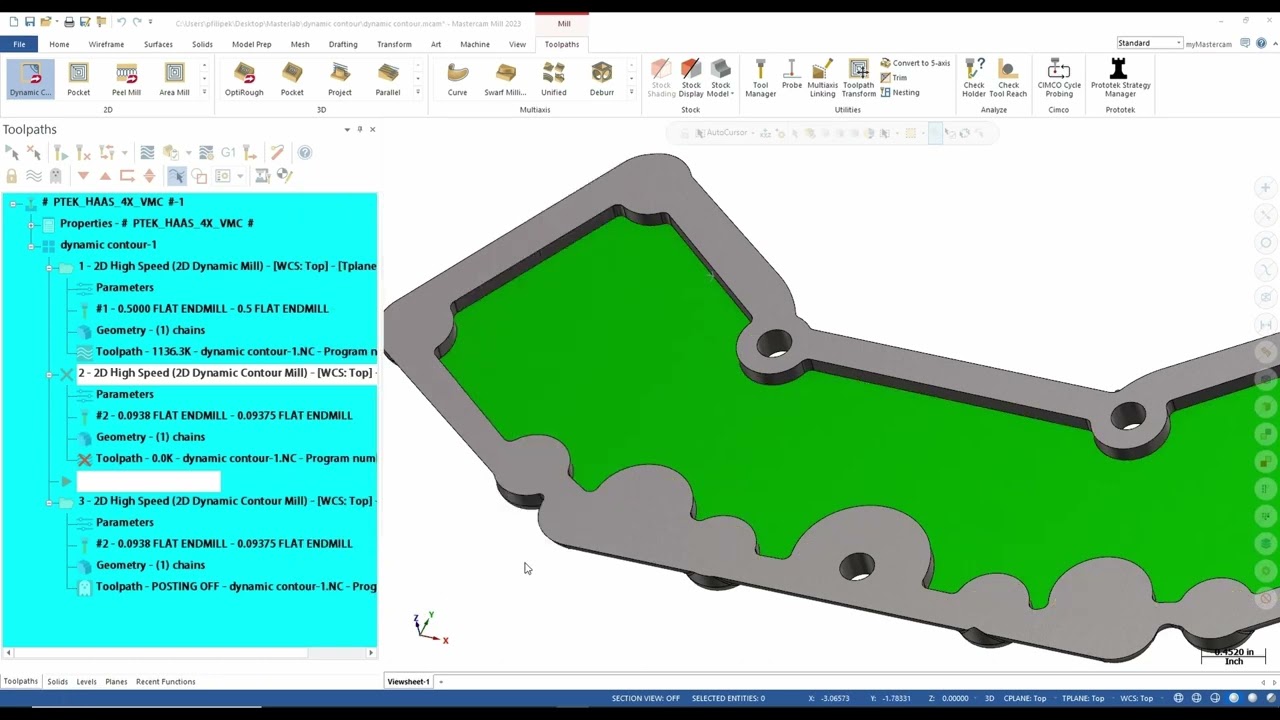Toggle lock on selected operations
The width and height of the screenshot is (1280, 720).
coord(12,176)
